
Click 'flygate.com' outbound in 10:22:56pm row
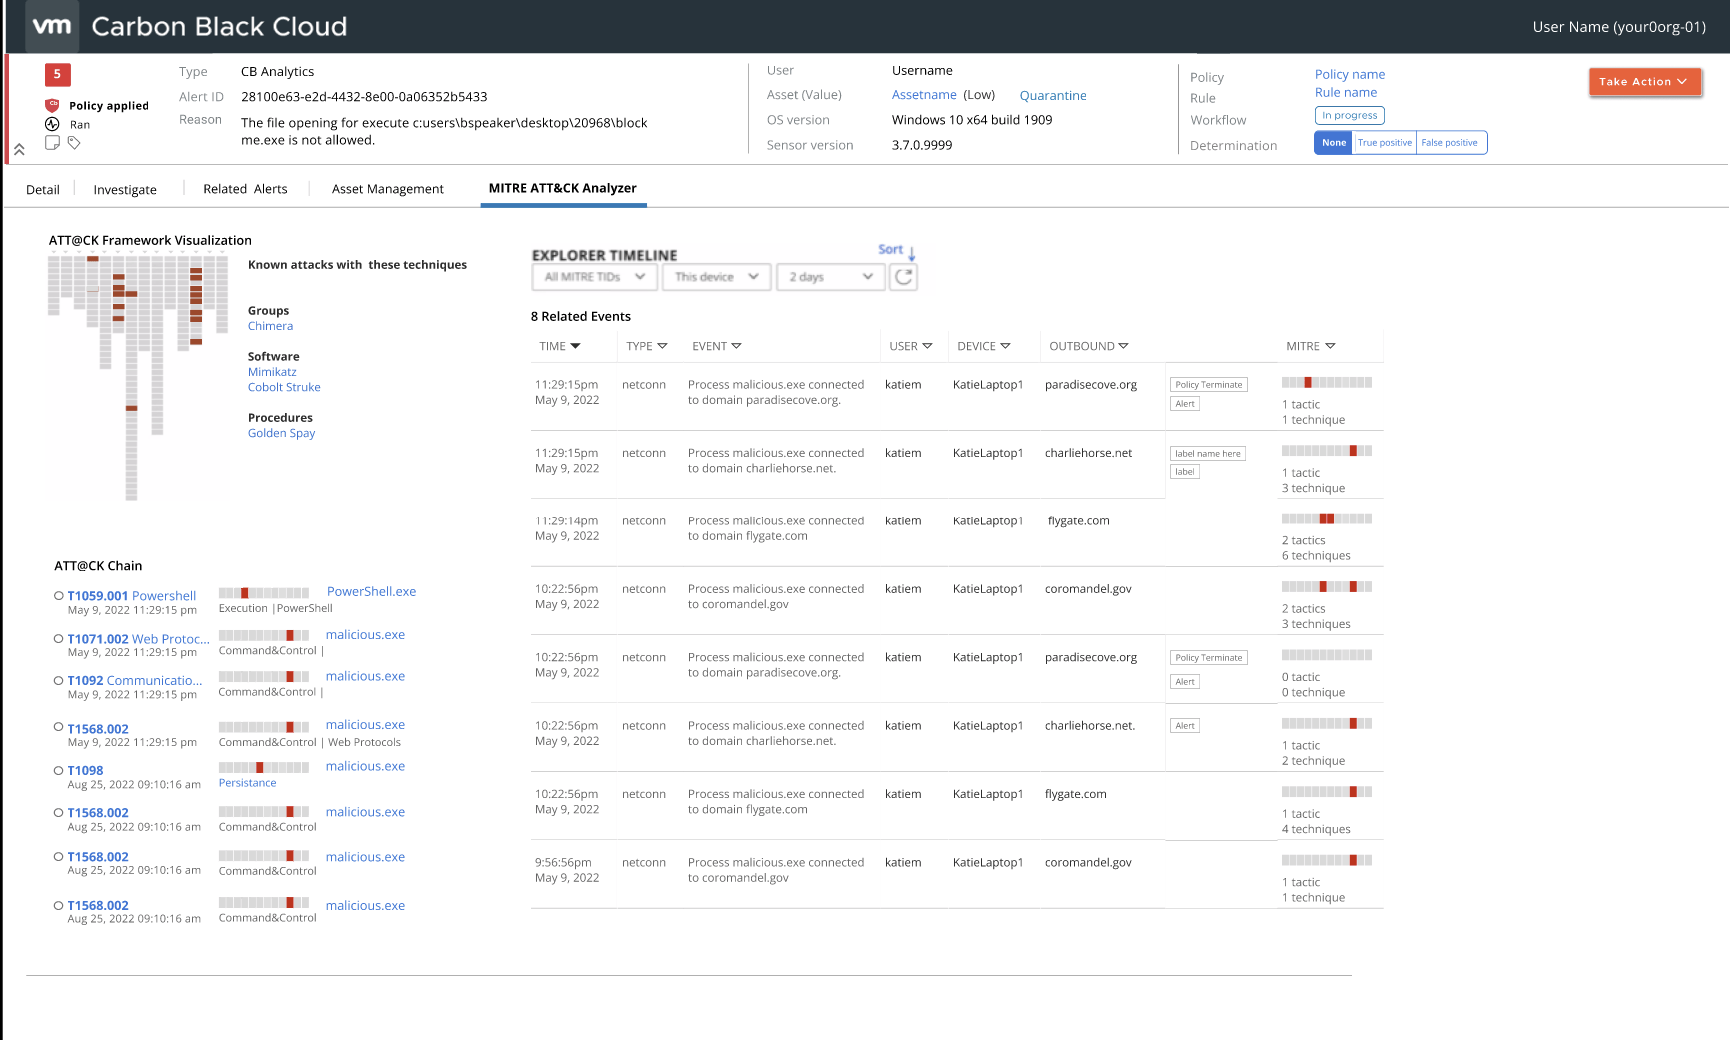[x=1076, y=794]
